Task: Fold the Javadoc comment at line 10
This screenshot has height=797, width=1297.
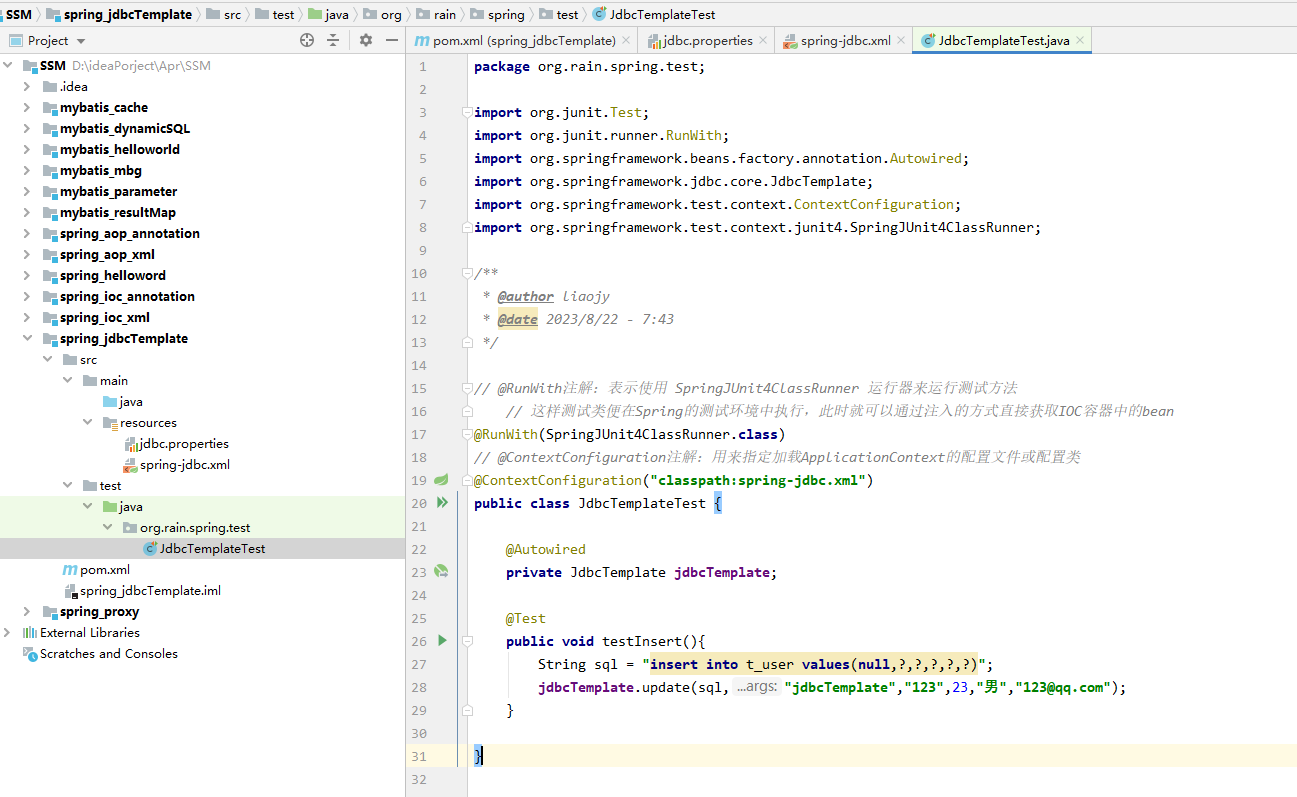Action: pyautogui.click(x=467, y=273)
